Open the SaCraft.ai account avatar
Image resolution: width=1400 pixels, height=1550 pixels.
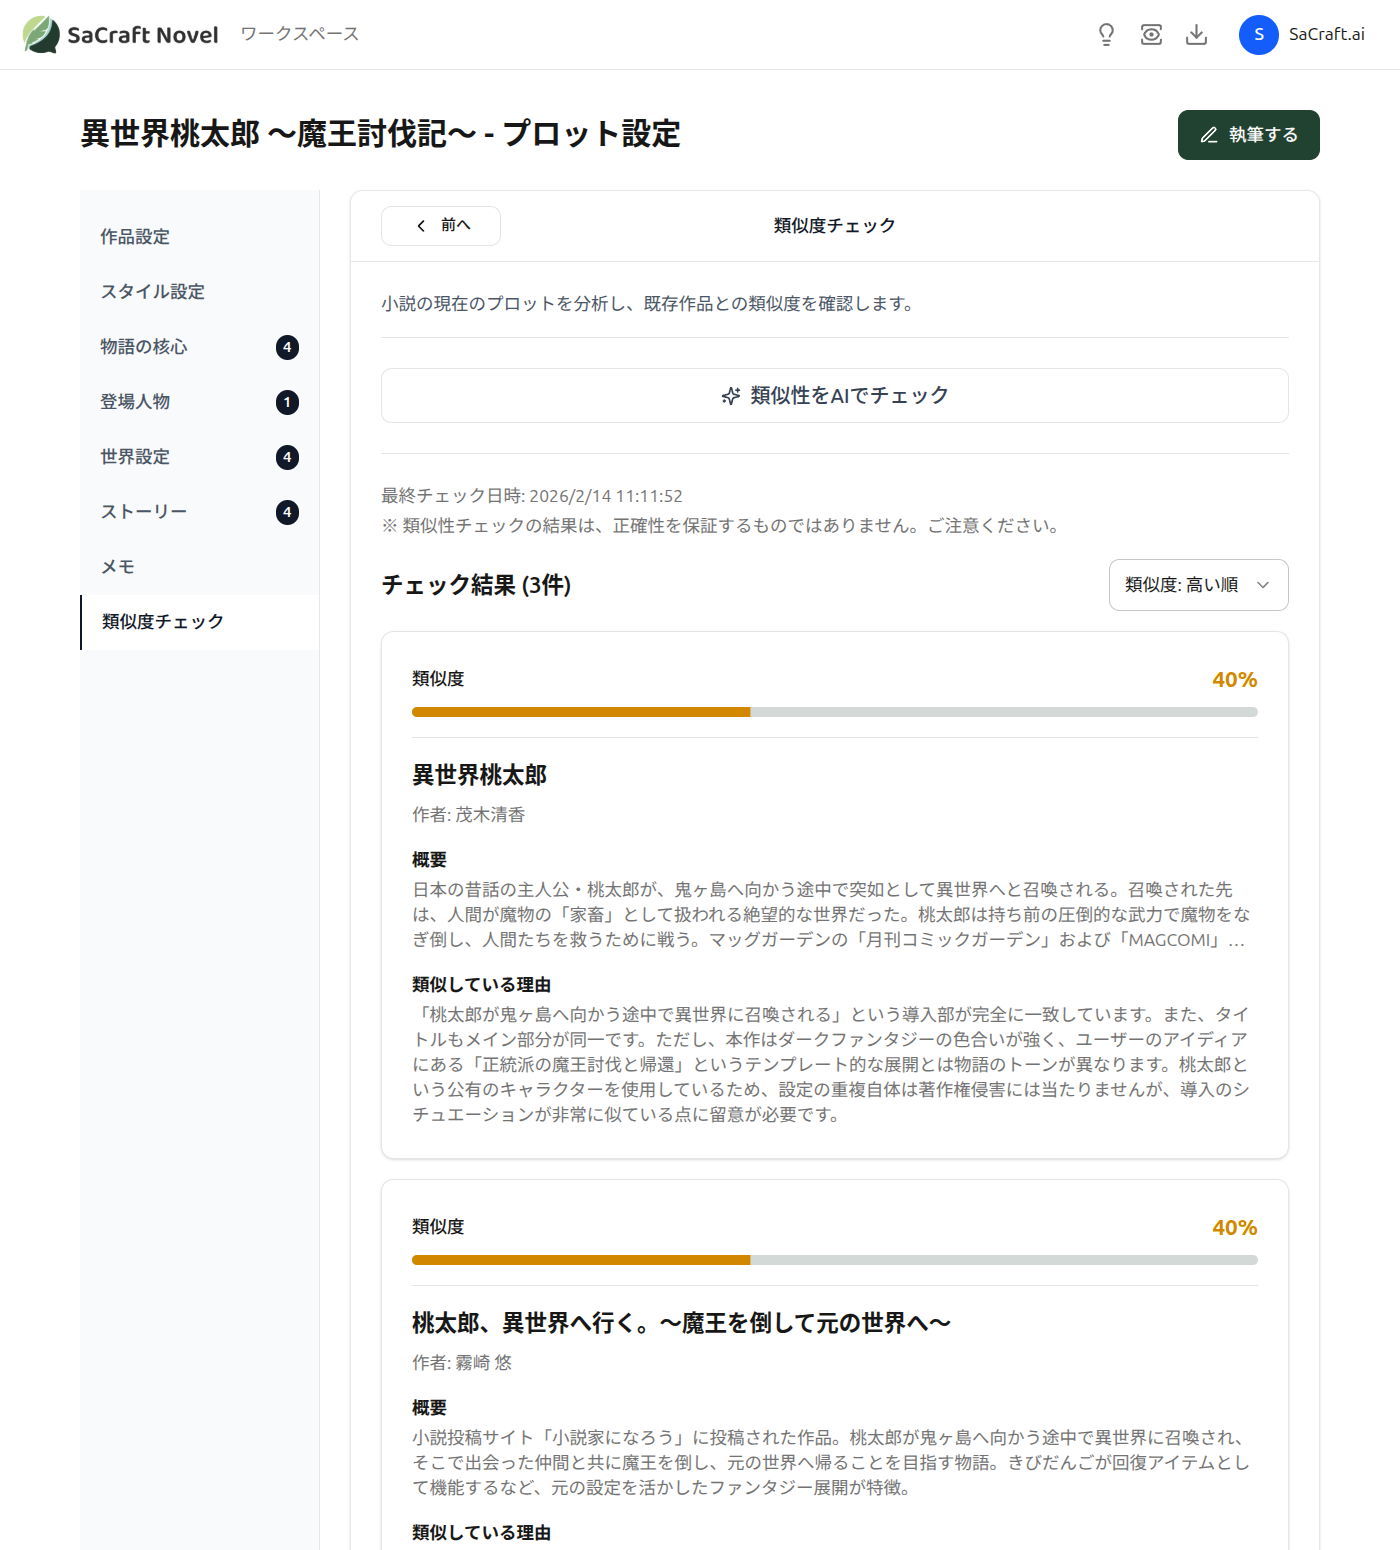(1258, 34)
